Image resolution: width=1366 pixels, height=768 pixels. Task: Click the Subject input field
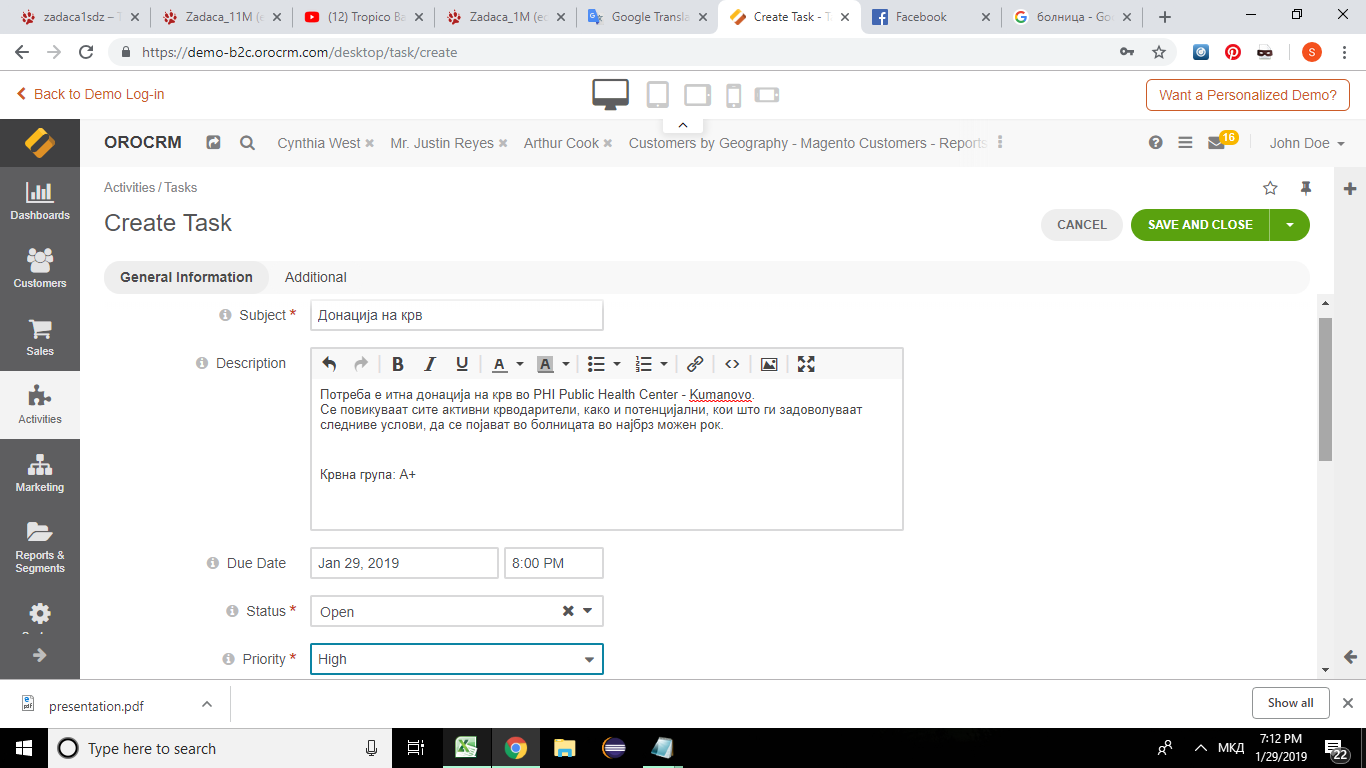click(456, 315)
